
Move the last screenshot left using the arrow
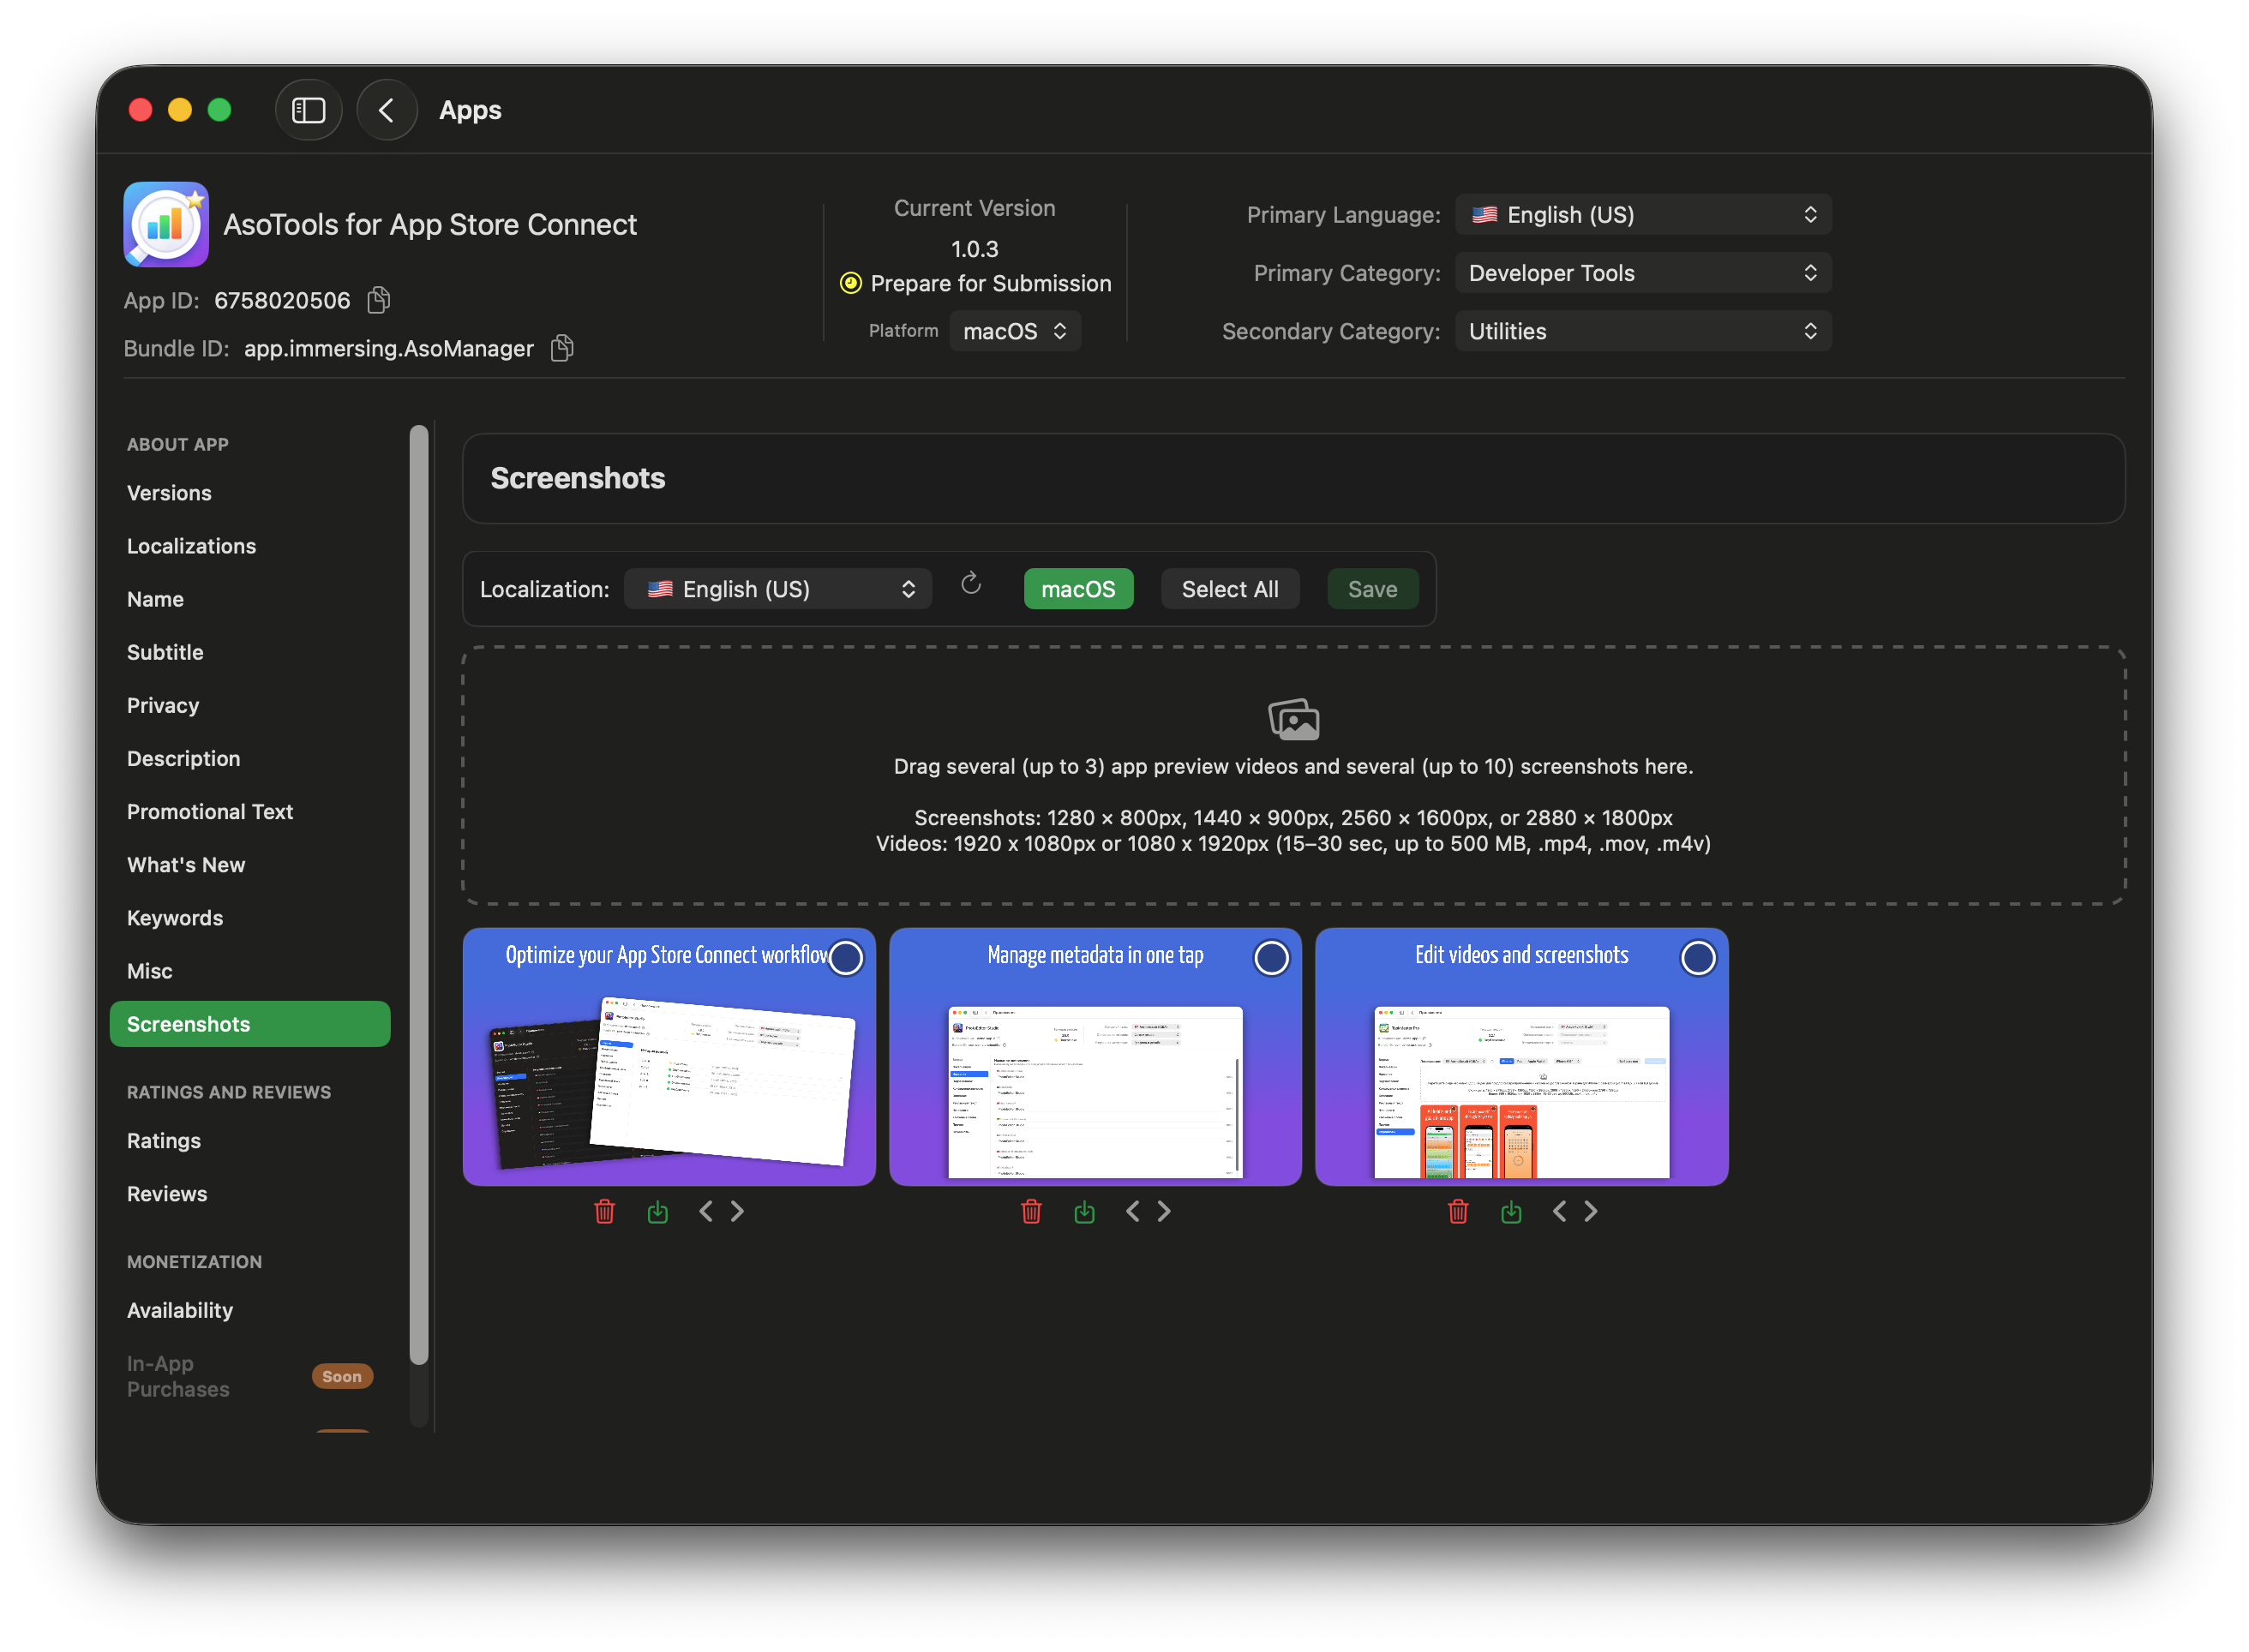(1558, 1211)
